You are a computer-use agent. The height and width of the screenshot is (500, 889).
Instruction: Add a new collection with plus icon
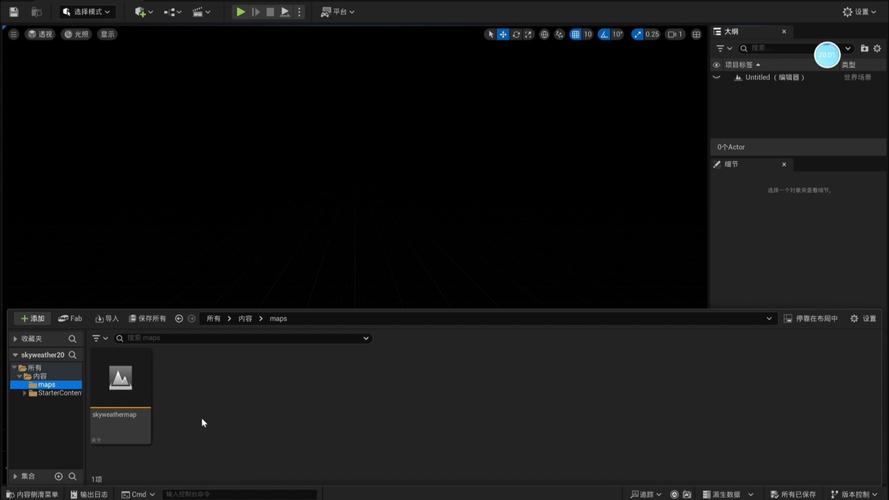[58, 476]
